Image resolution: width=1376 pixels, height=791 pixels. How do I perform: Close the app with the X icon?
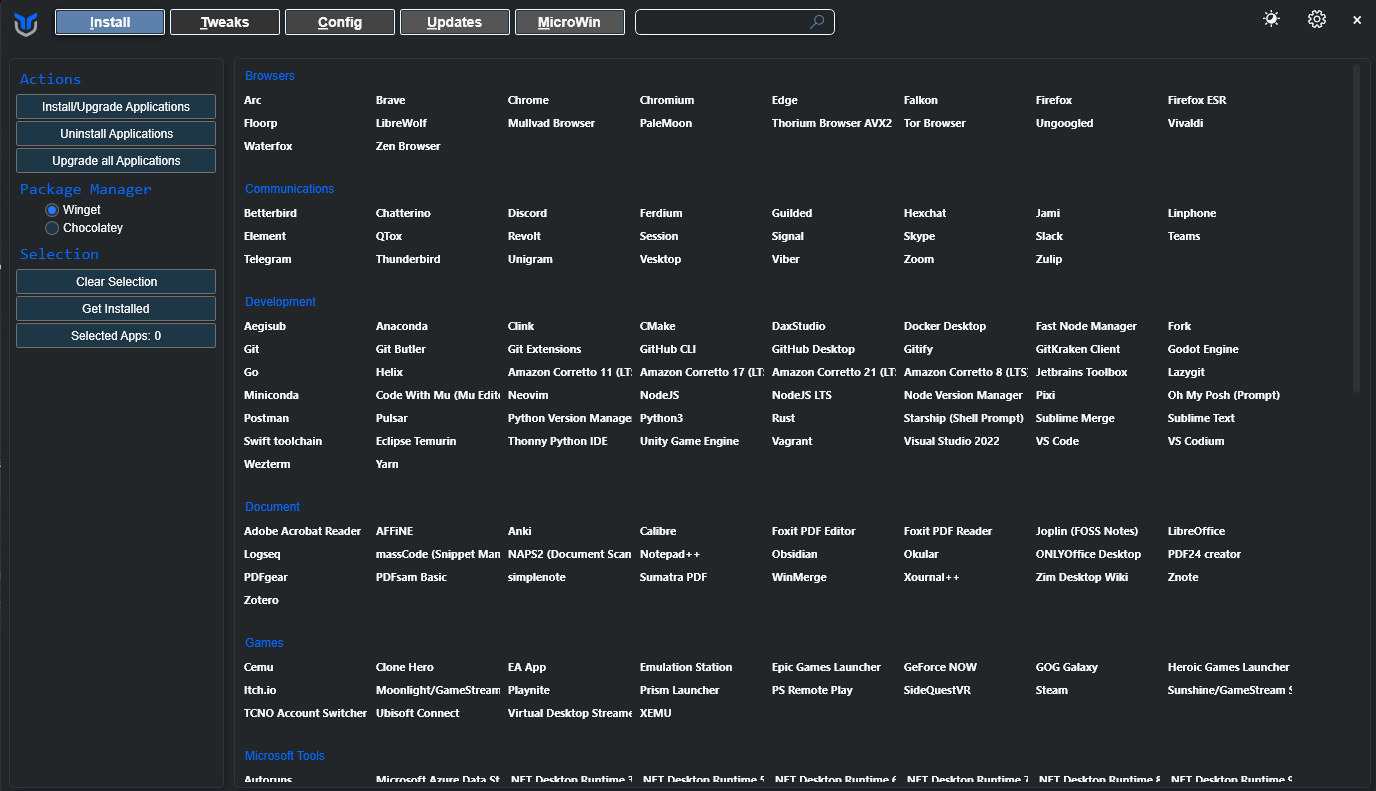pos(1357,20)
